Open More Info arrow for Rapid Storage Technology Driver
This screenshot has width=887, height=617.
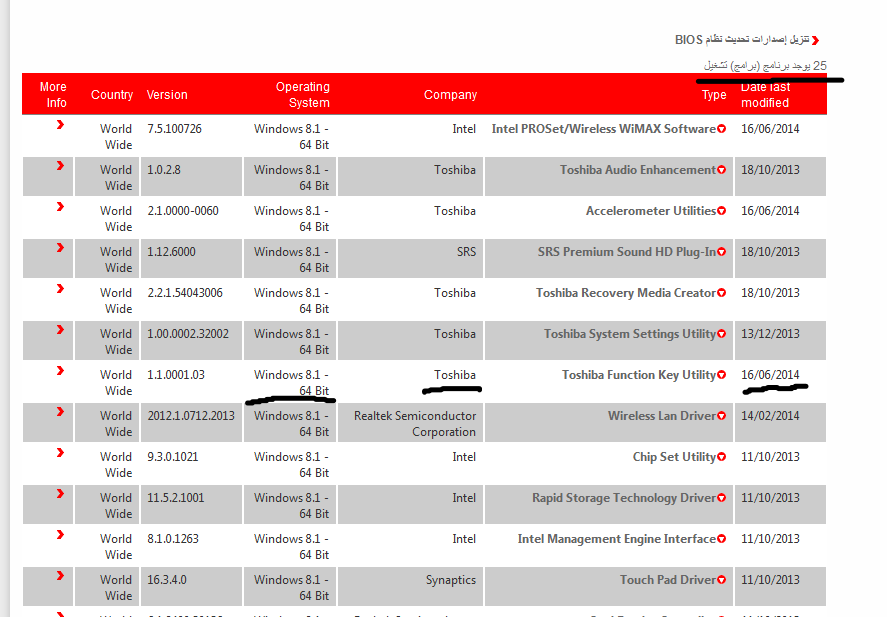(60, 494)
